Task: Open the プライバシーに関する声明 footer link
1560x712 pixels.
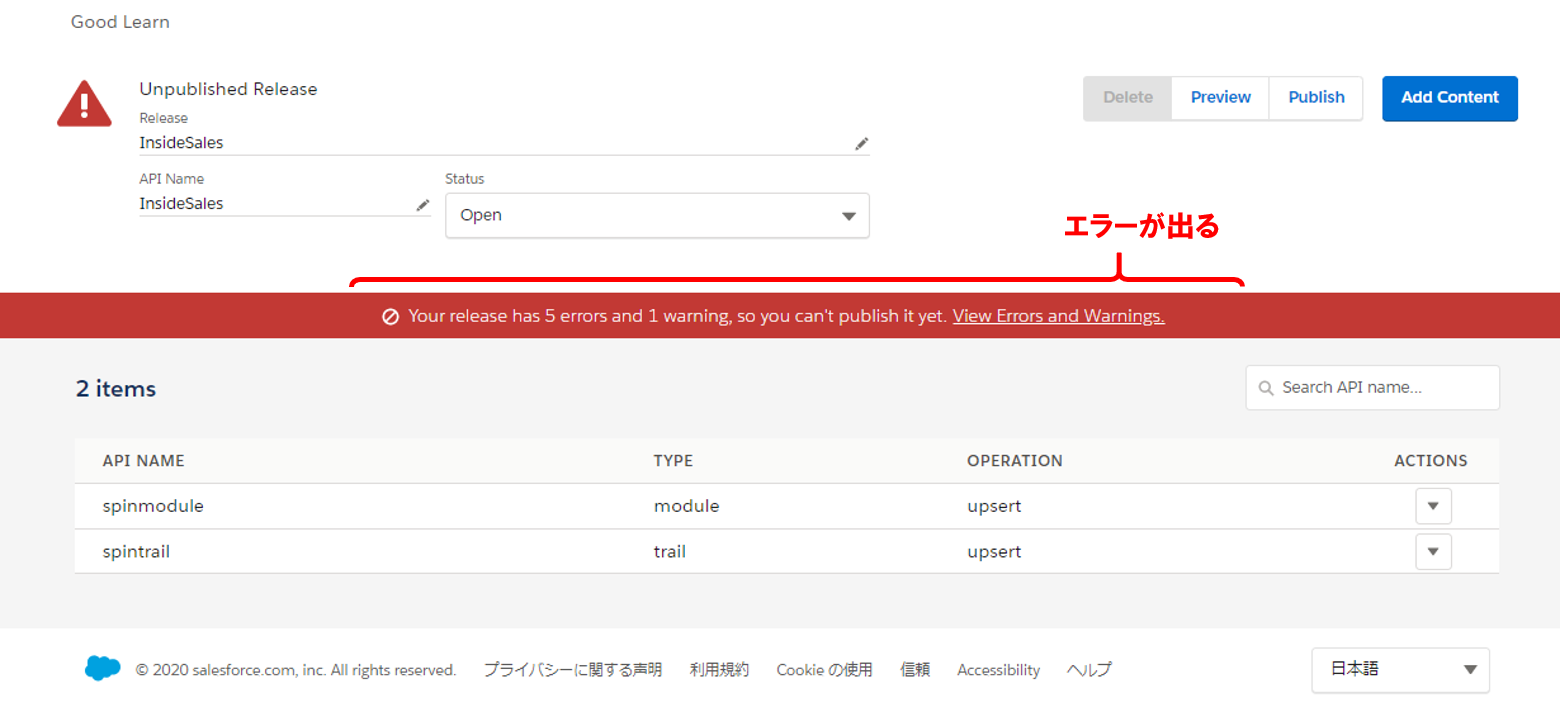Action: click(572, 670)
